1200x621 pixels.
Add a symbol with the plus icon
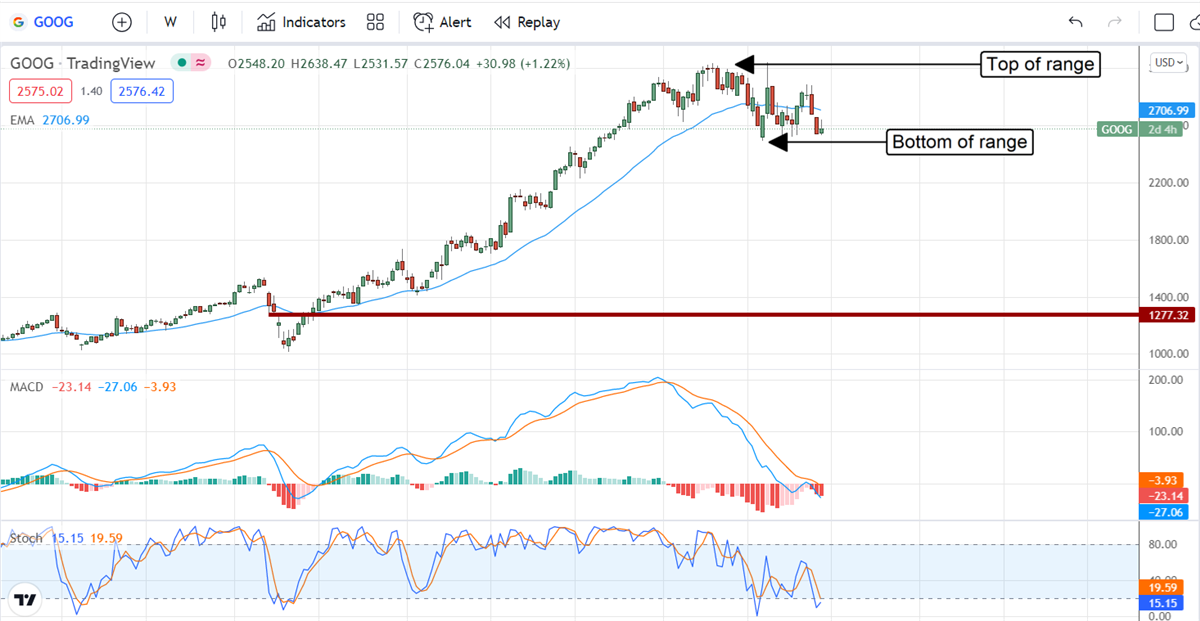coord(122,22)
